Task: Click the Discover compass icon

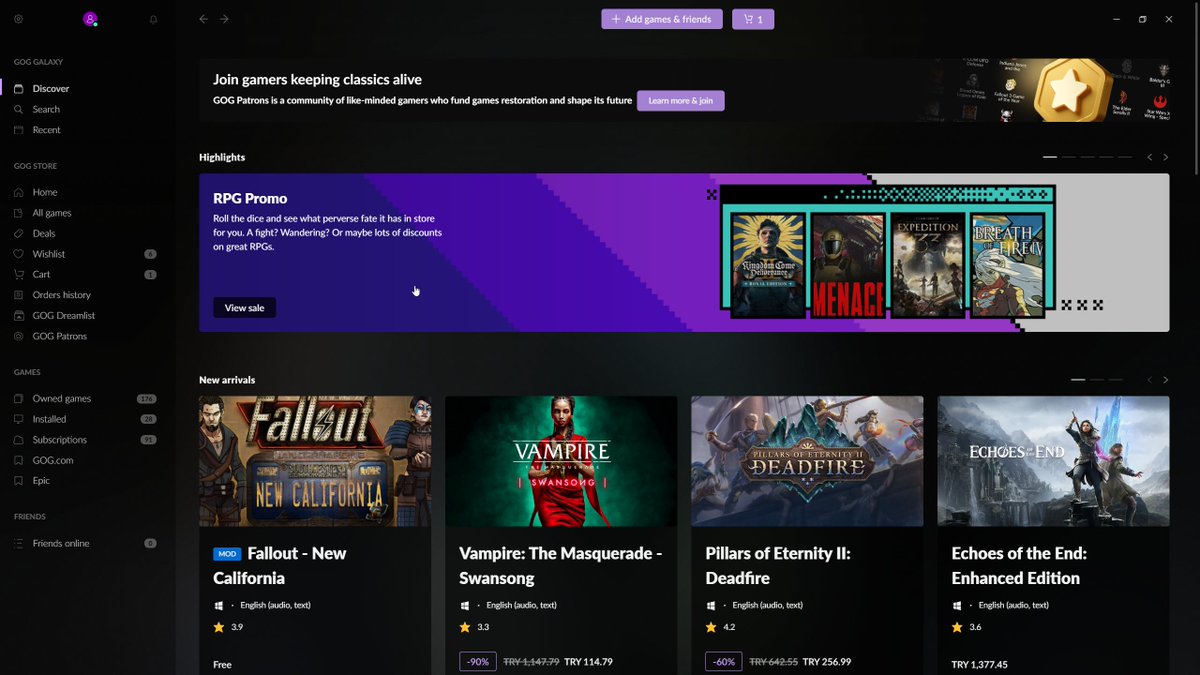Action: click(x=19, y=89)
